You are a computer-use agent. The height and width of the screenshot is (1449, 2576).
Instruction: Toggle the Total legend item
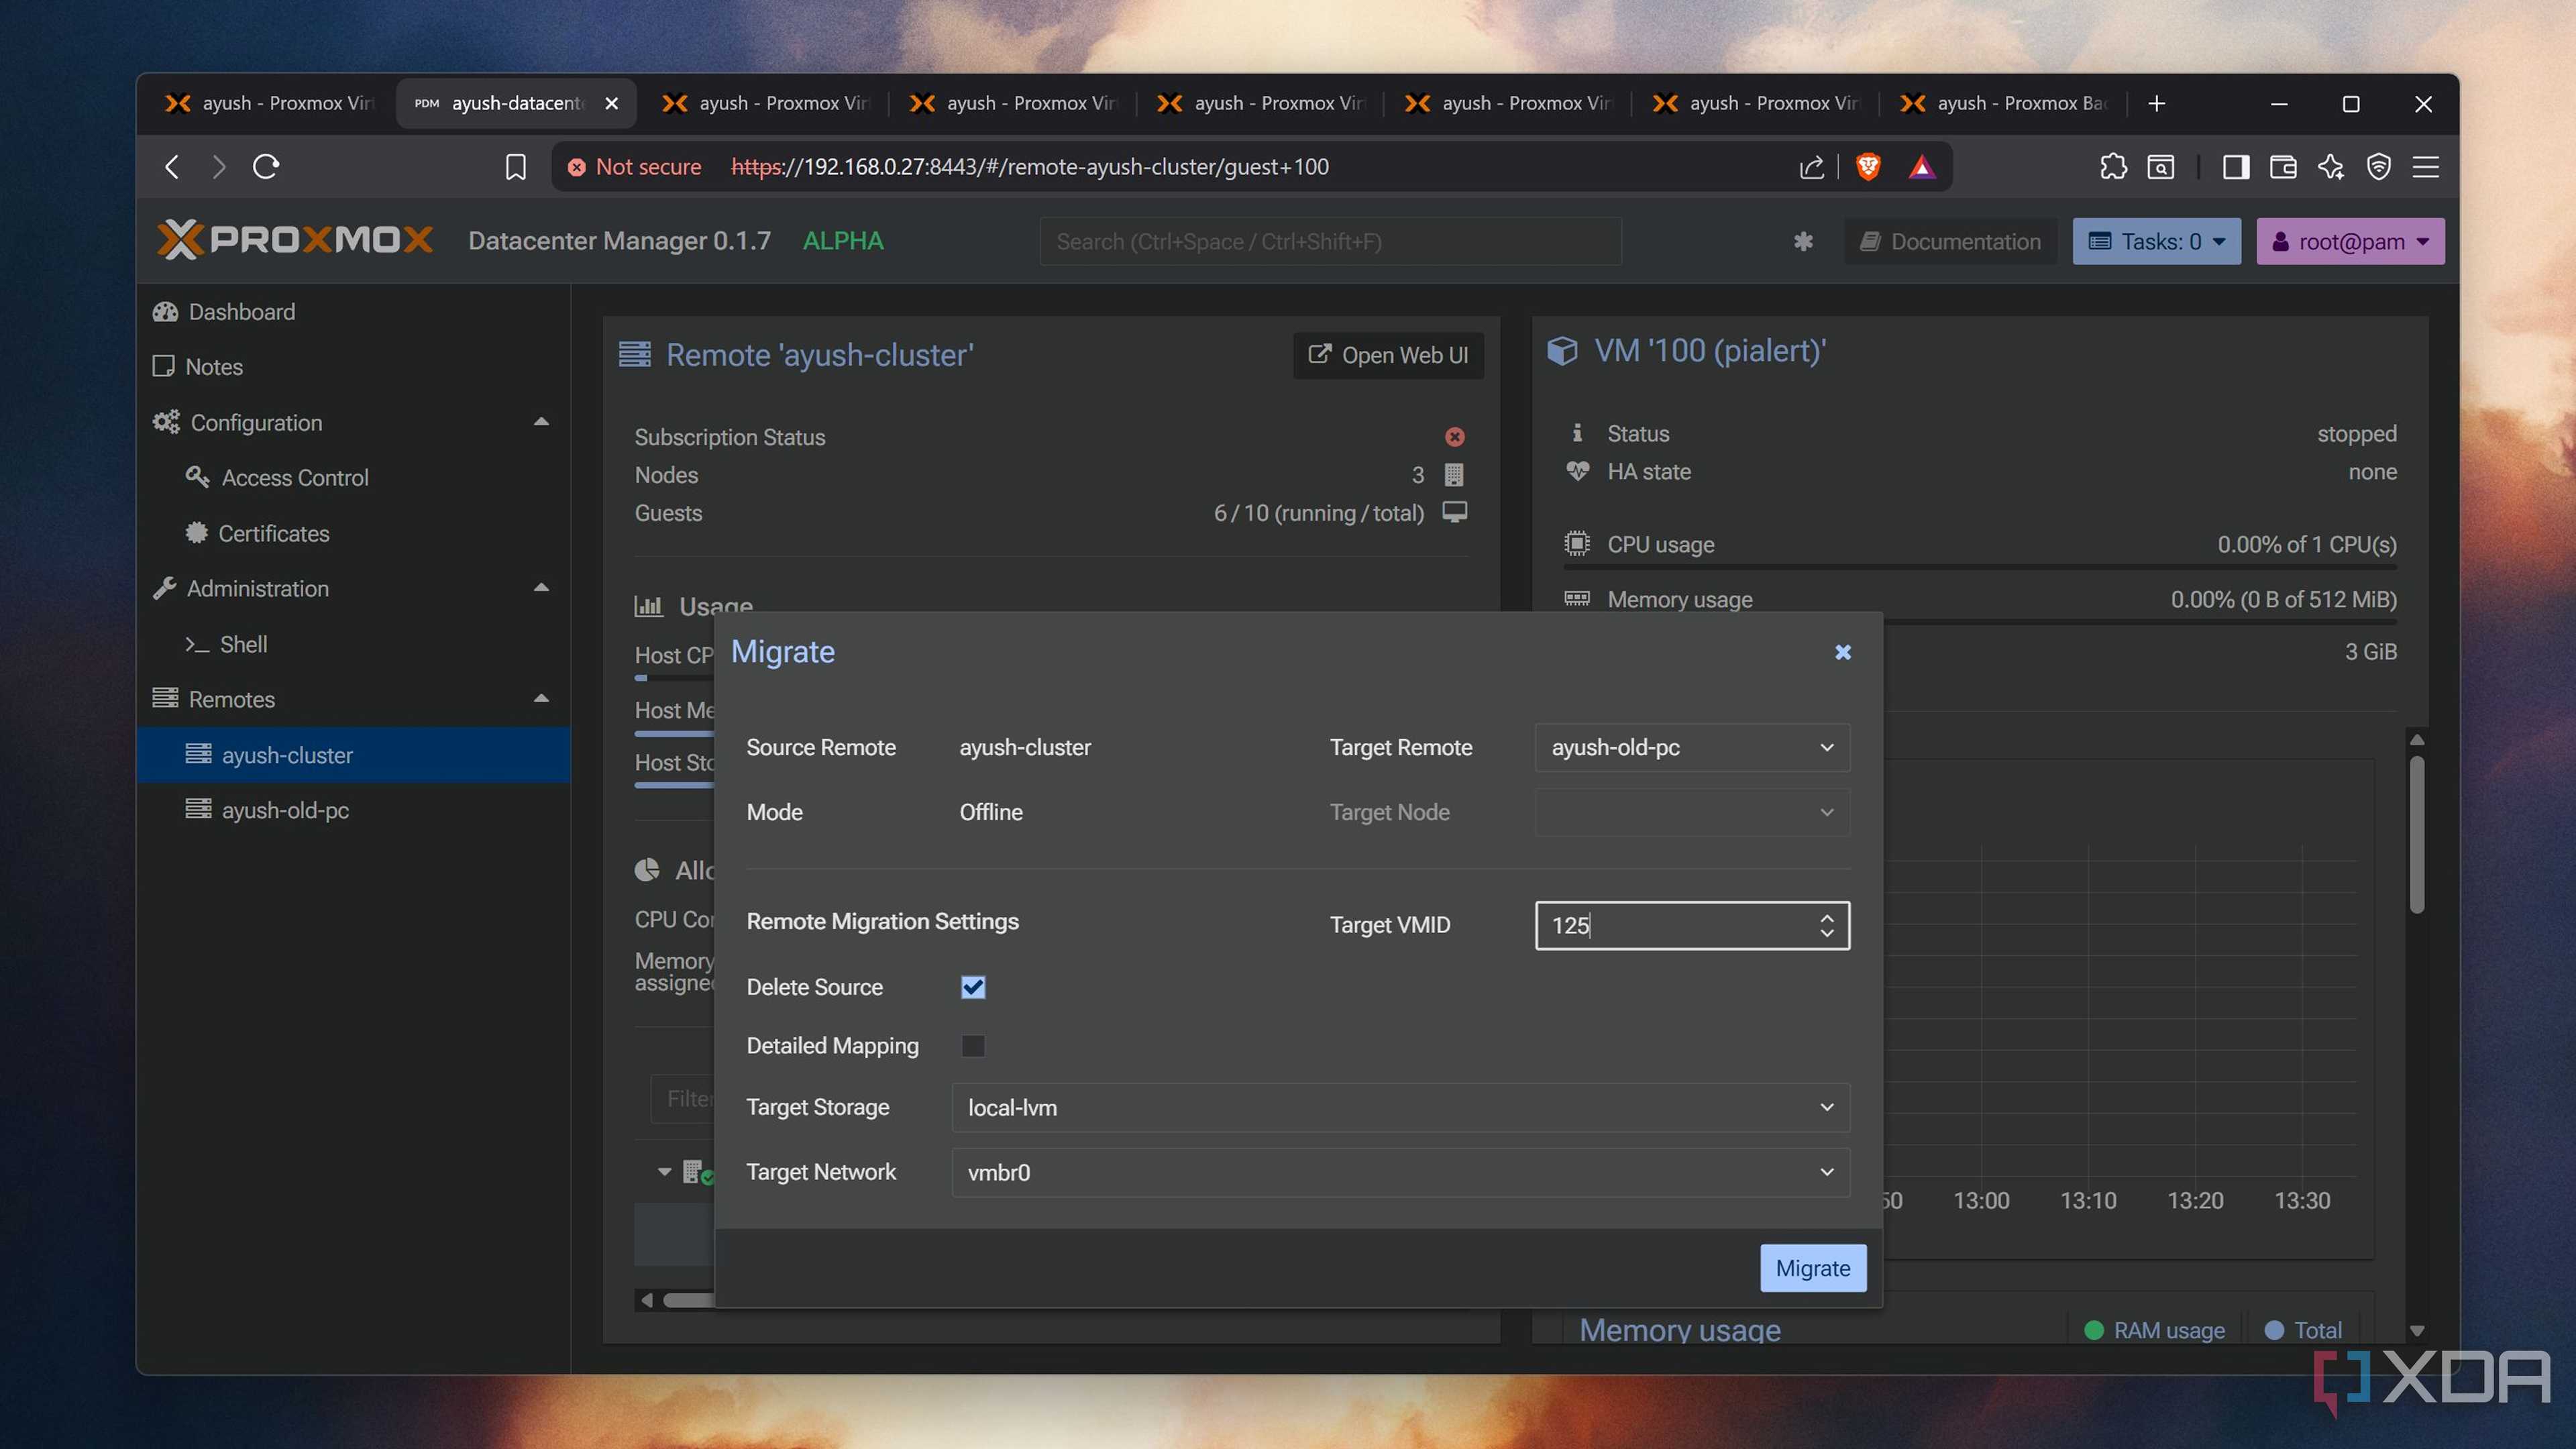click(x=2303, y=1330)
